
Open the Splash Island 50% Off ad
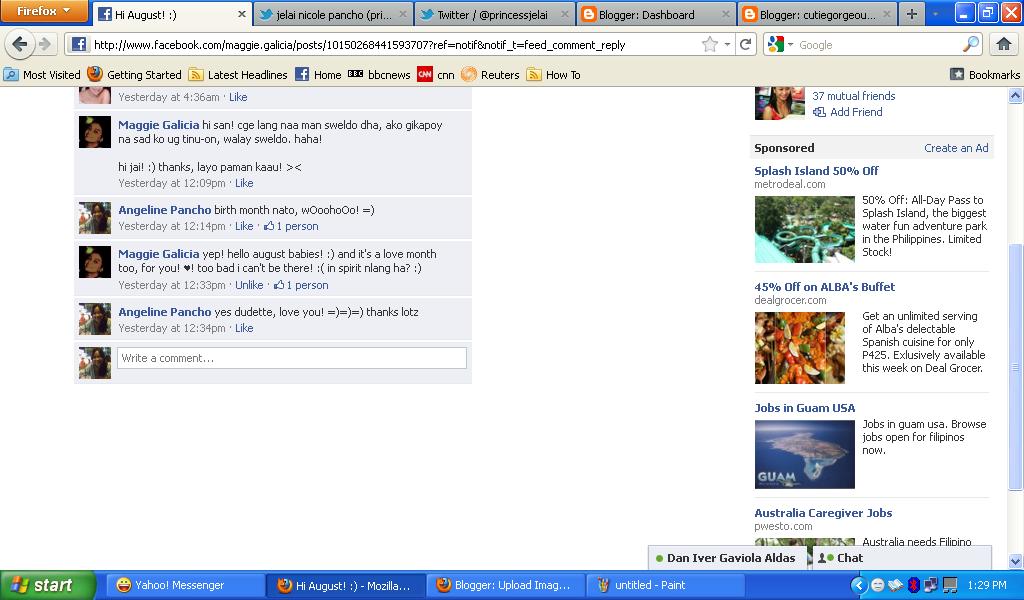point(816,170)
